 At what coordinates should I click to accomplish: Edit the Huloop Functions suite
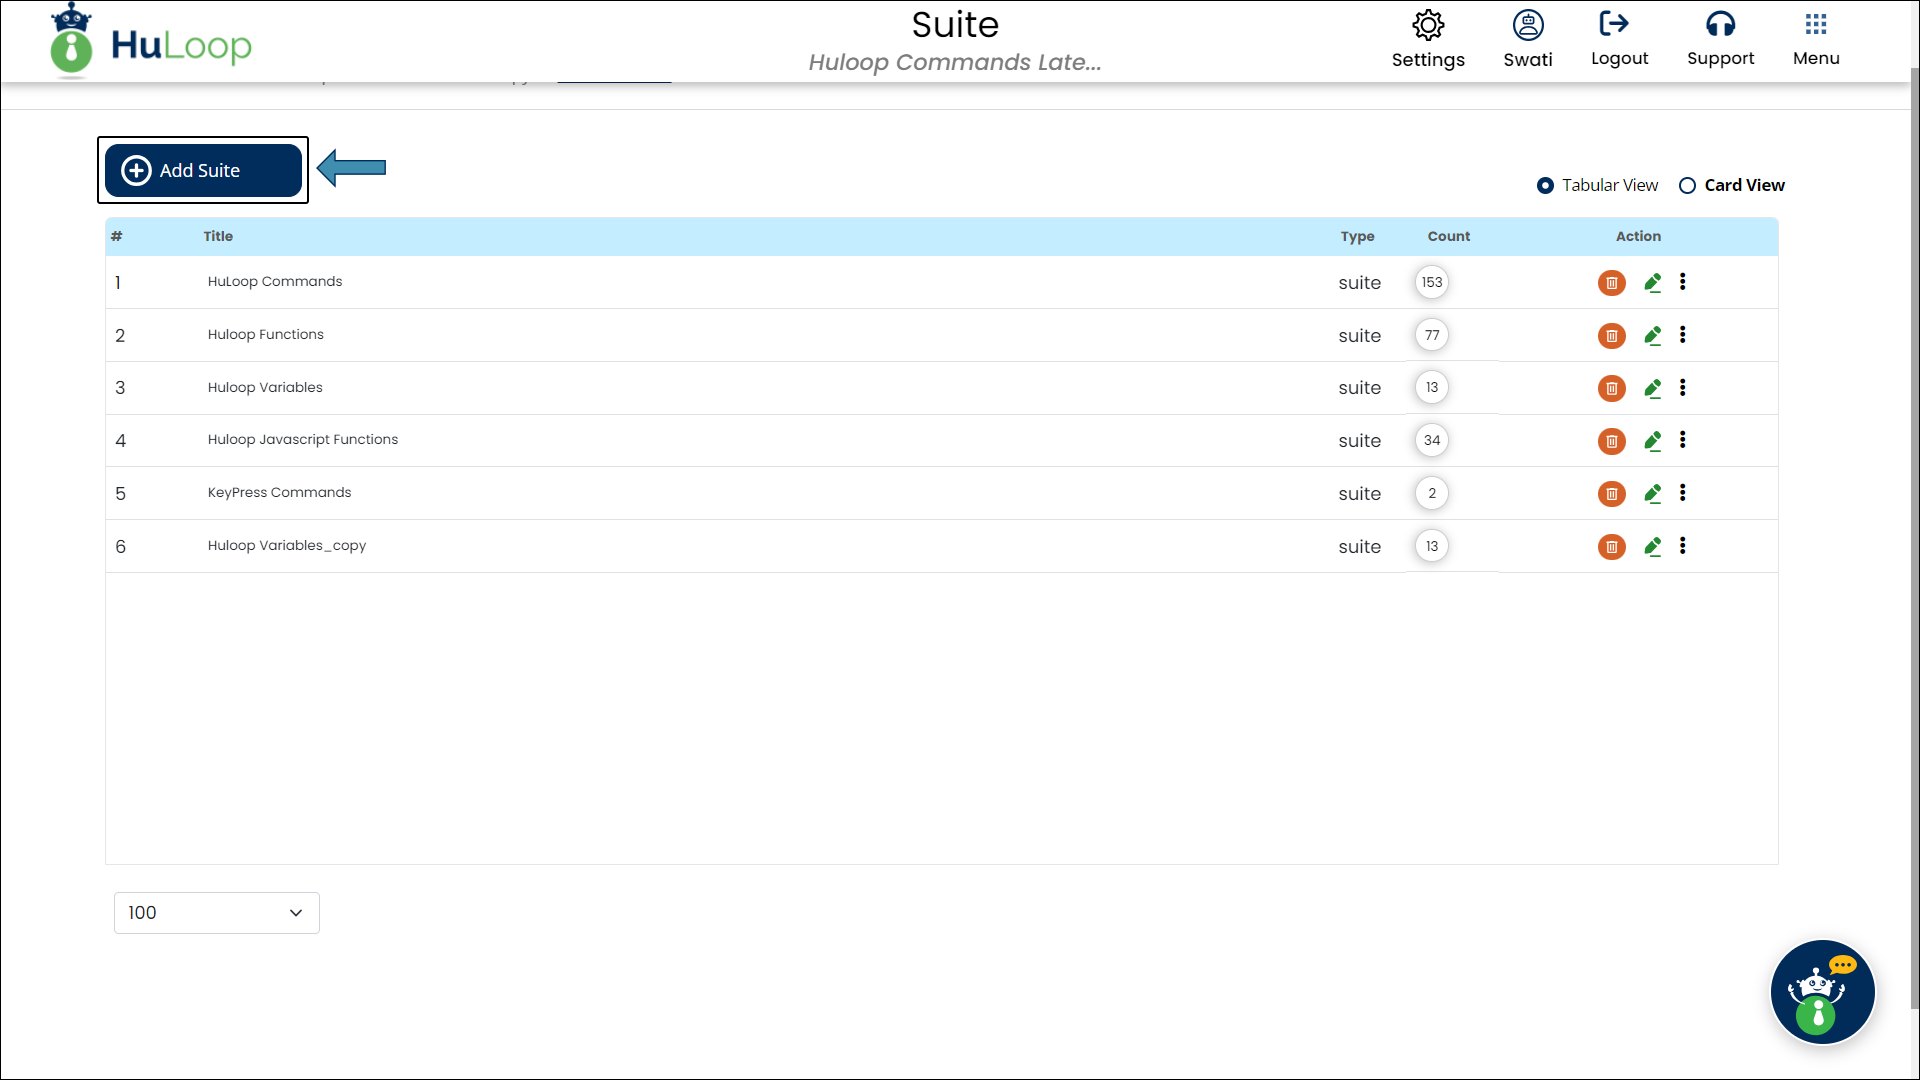(x=1653, y=336)
